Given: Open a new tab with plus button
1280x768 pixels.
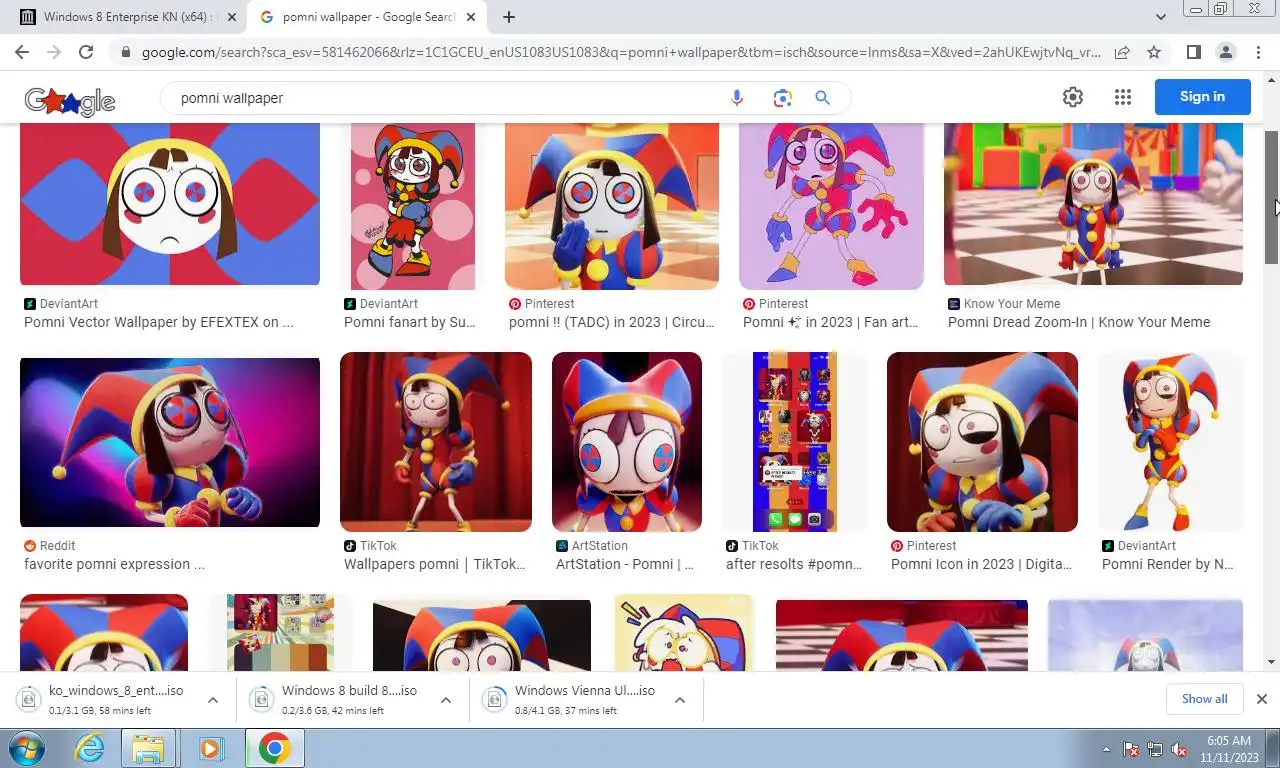Looking at the screenshot, I should [509, 17].
